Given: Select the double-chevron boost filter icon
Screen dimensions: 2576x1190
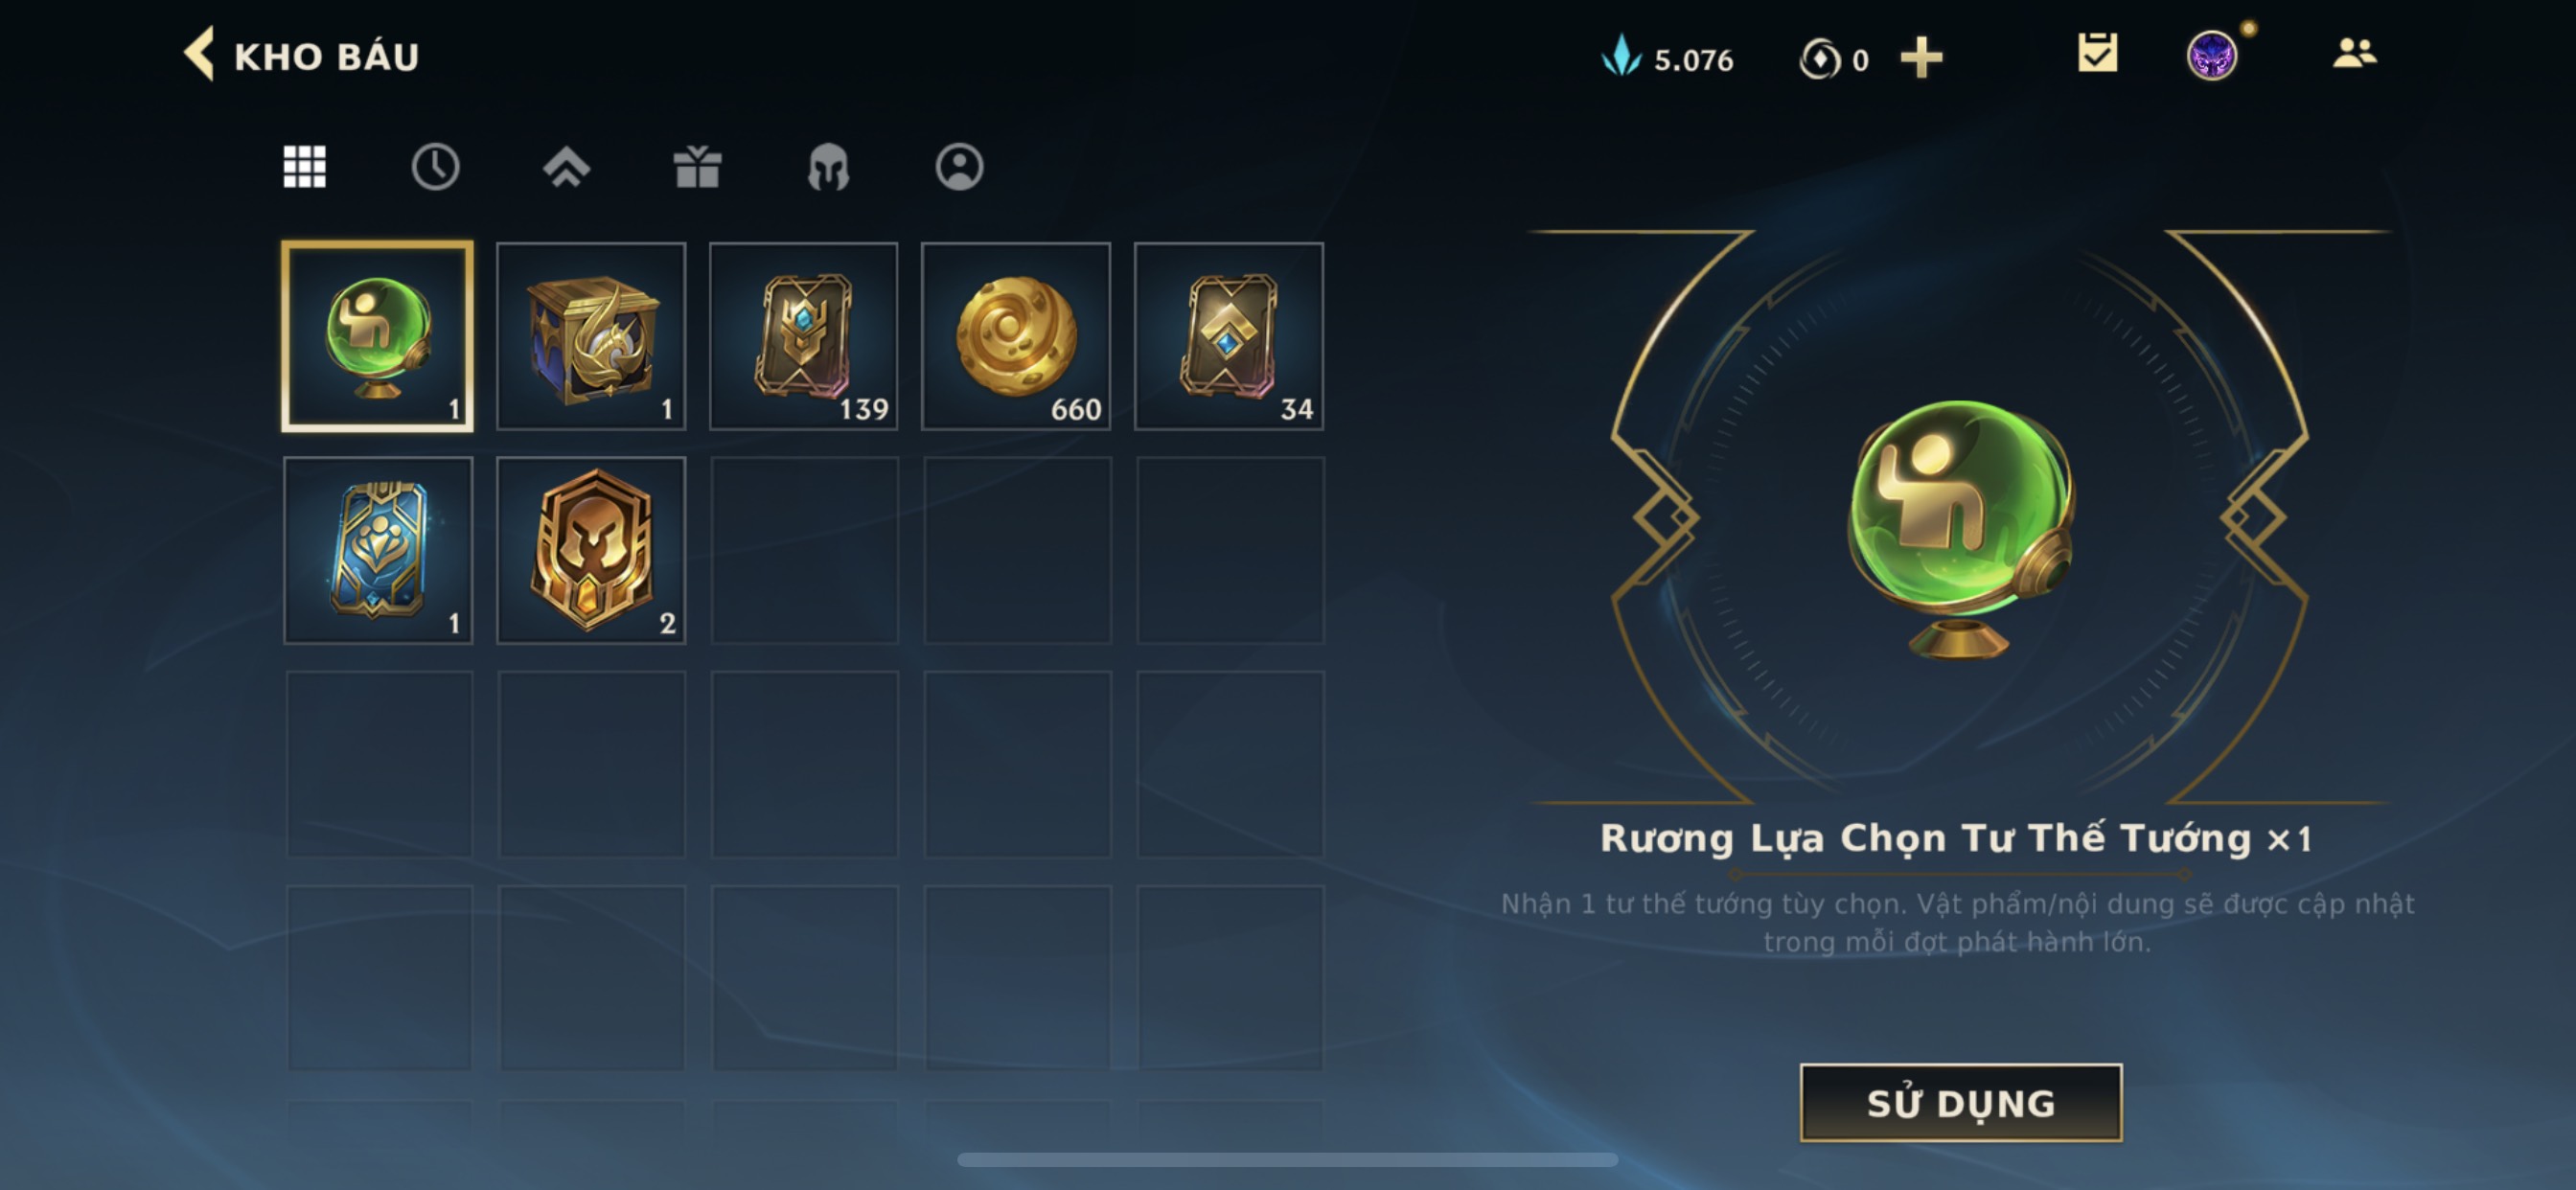Looking at the screenshot, I should pyautogui.click(x=566, y=167).
